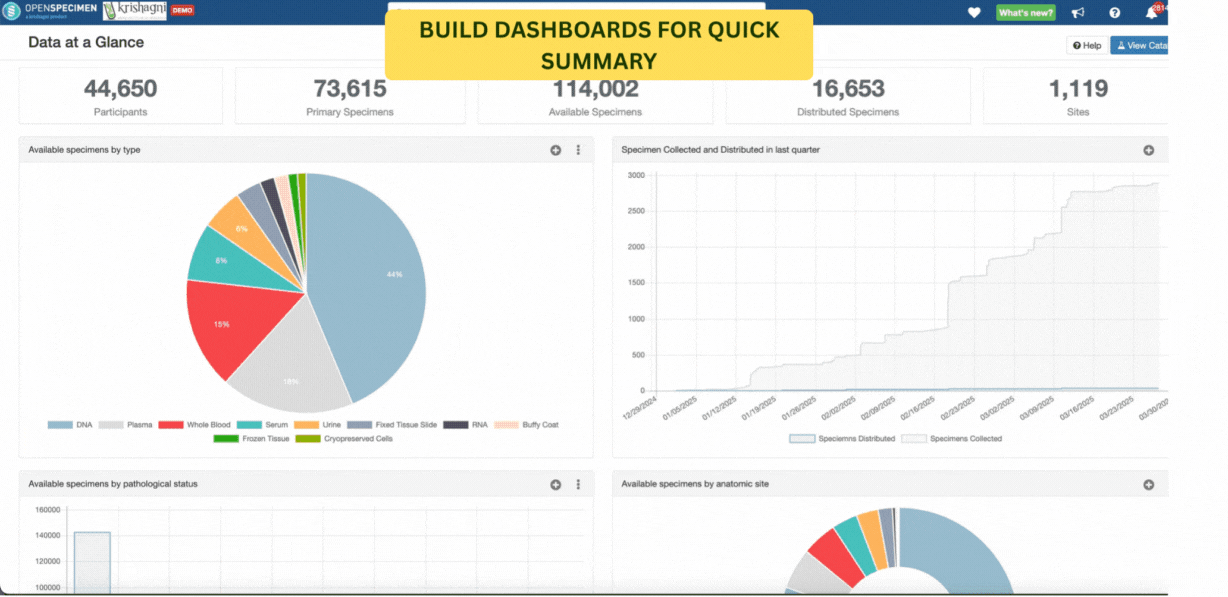The image size is (1228, 597).
Task: Click the 160000 y-axis label
Action: [x=48, y=509]
